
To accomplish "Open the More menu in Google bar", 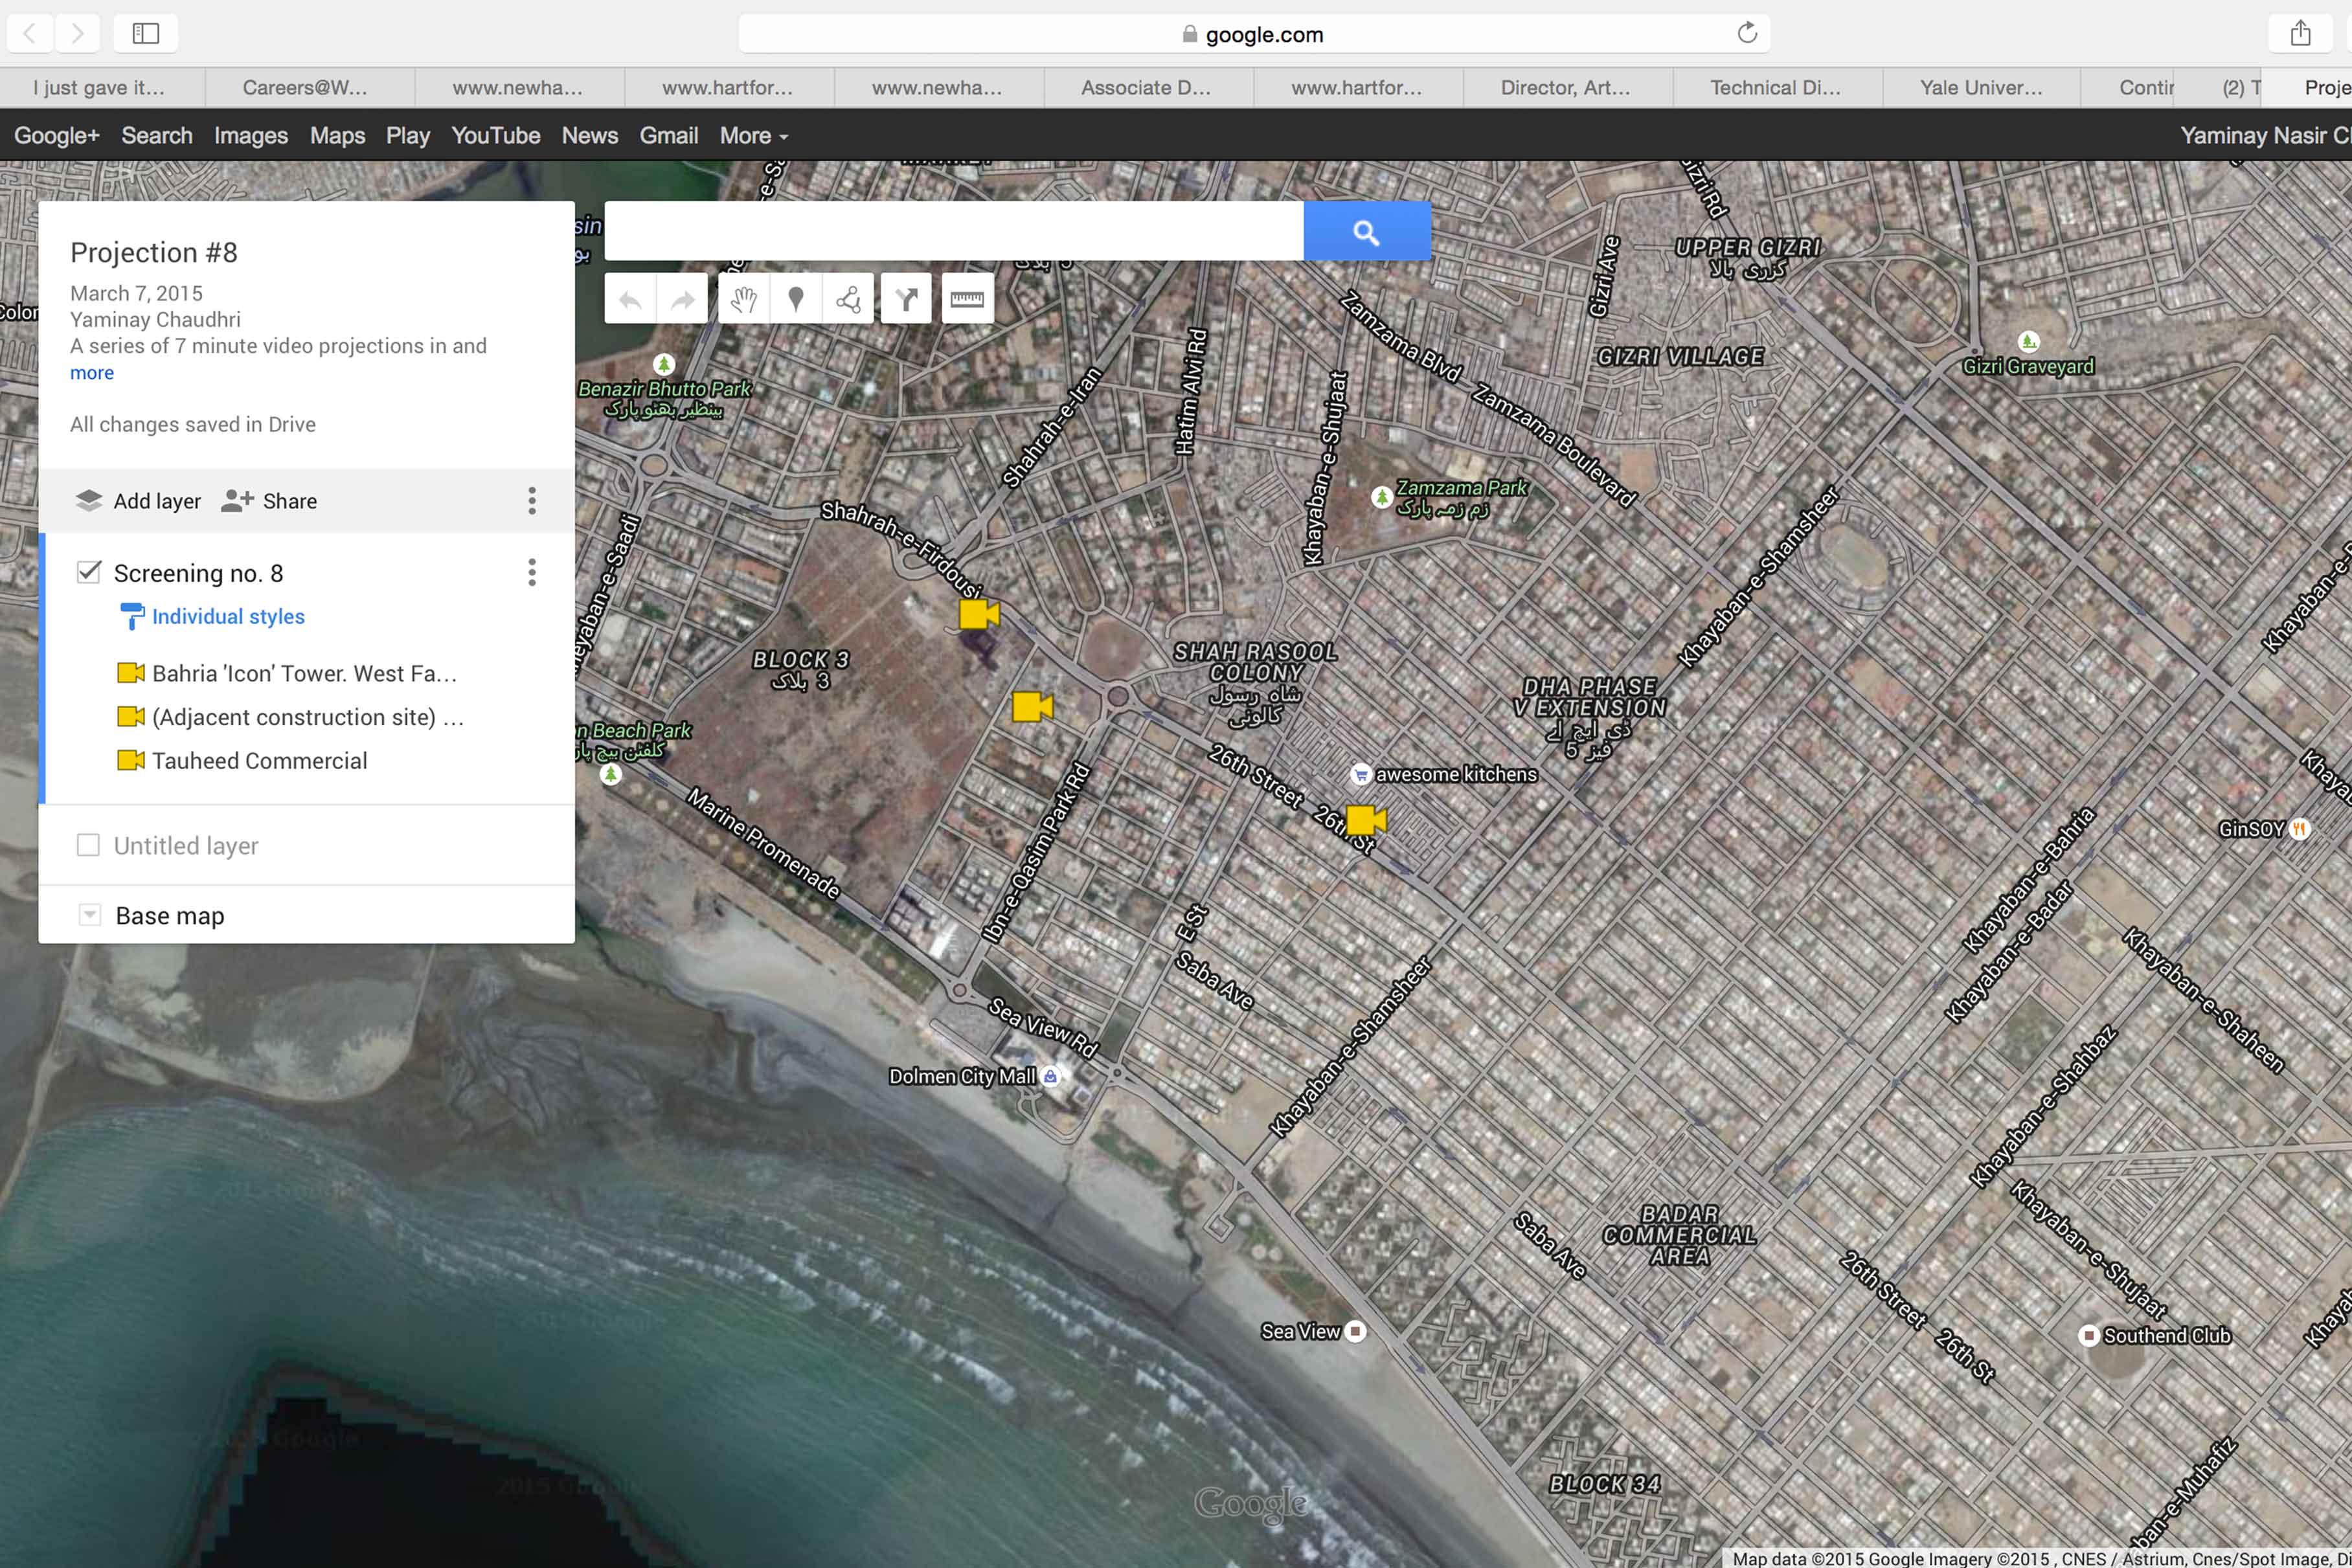I will [x=753, y=136].
